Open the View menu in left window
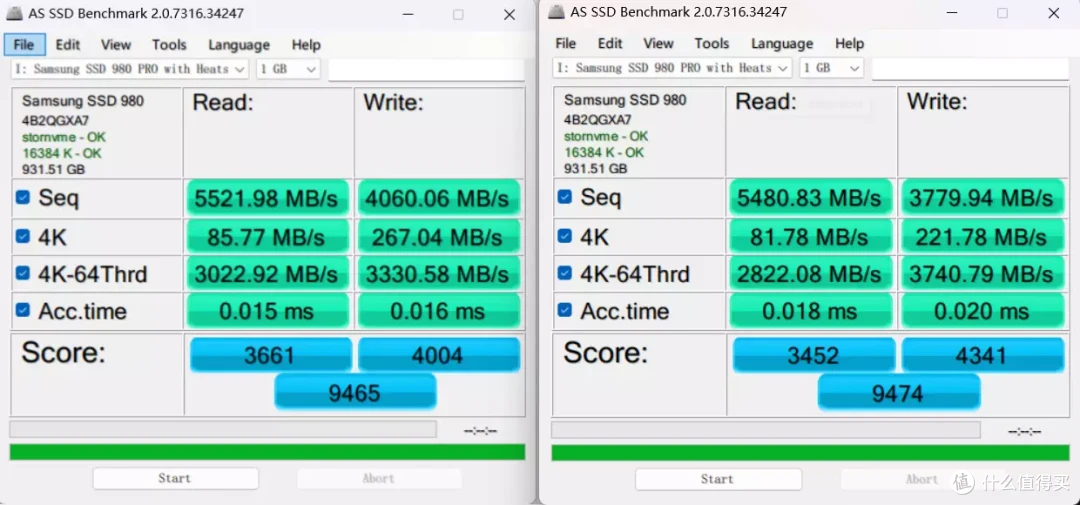1080x505 pixels. coord(116,45)
